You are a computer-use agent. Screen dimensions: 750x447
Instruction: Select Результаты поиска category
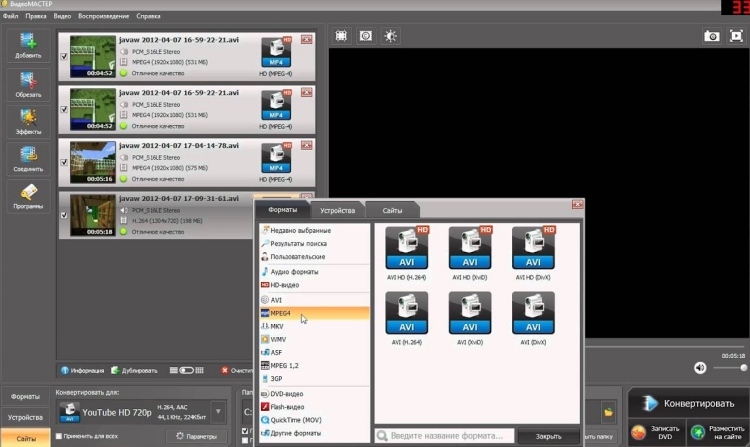click(x=315, y=243)
